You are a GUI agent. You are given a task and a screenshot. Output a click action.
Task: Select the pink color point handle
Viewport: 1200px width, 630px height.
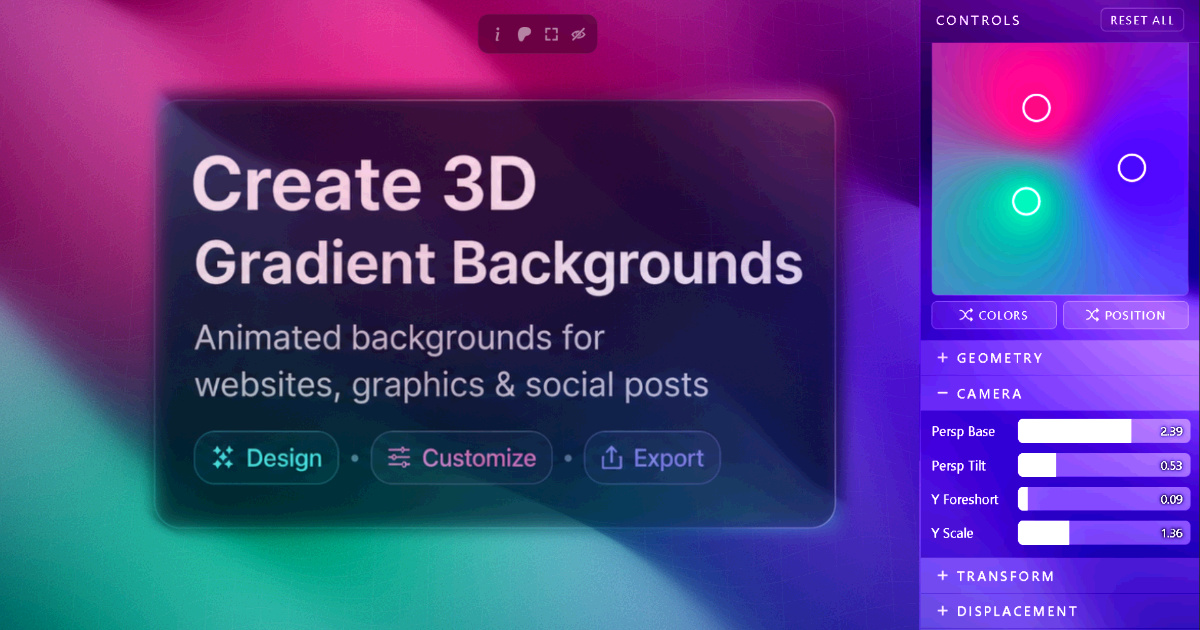(x=1037, y=108)
